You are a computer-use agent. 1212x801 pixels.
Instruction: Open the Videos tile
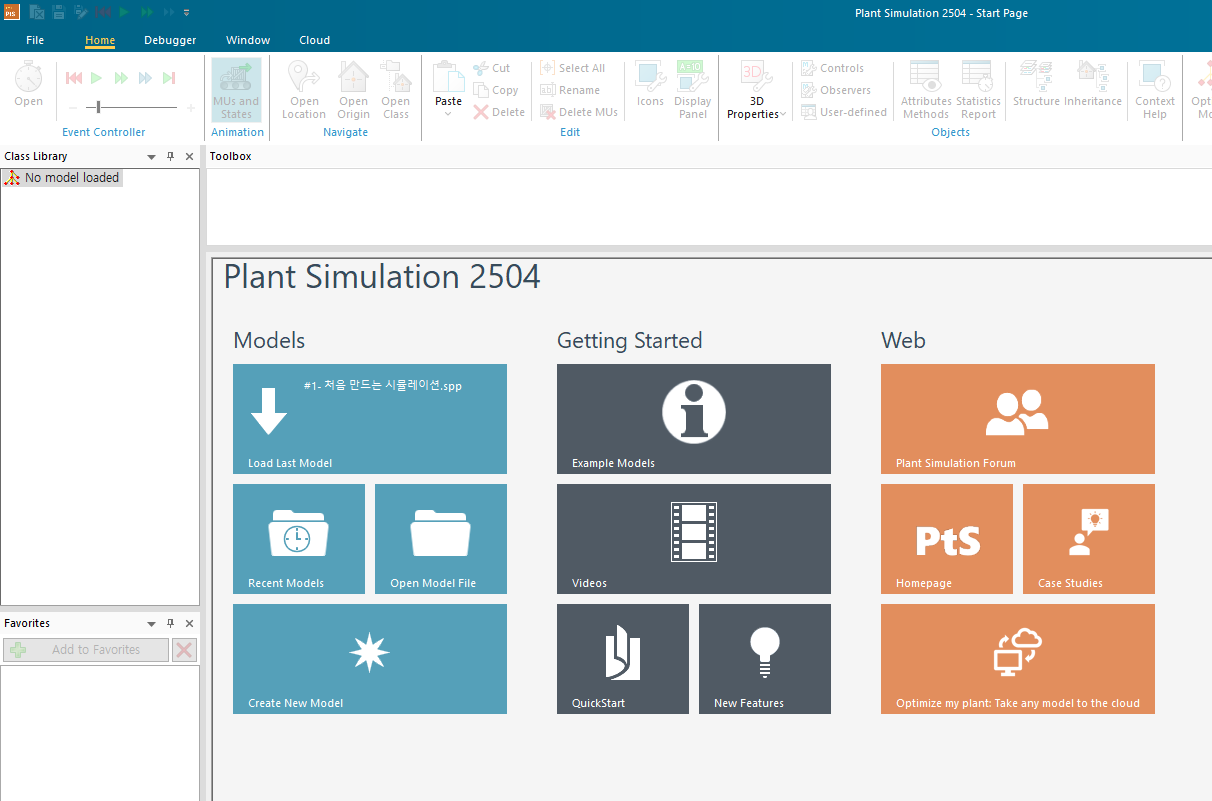[x=694, y=539]
